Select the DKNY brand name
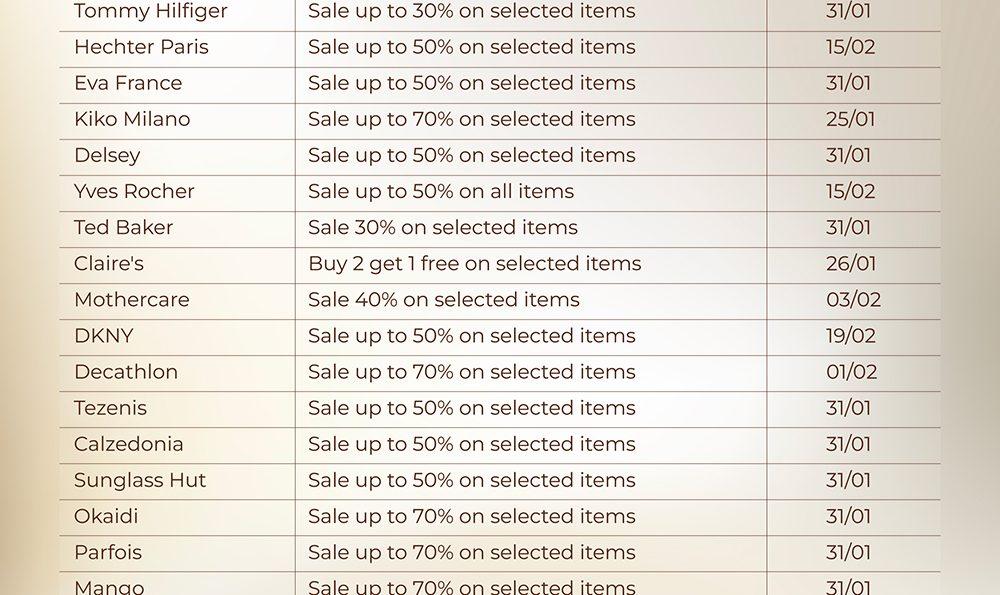The image size is (1000, 595). point(103,336)
